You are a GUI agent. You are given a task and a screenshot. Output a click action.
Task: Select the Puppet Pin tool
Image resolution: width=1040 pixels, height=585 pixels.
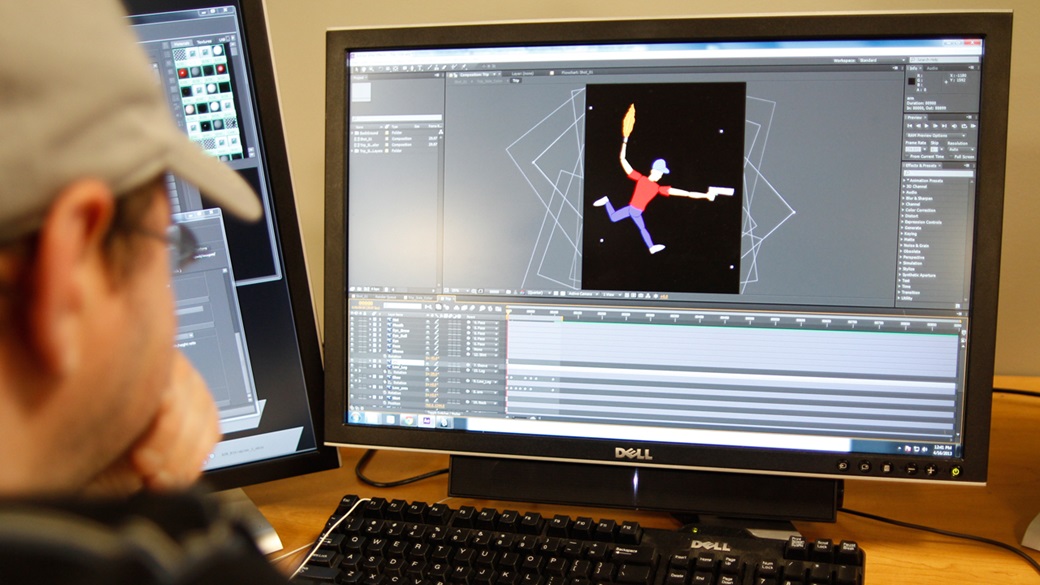[464, 68]
